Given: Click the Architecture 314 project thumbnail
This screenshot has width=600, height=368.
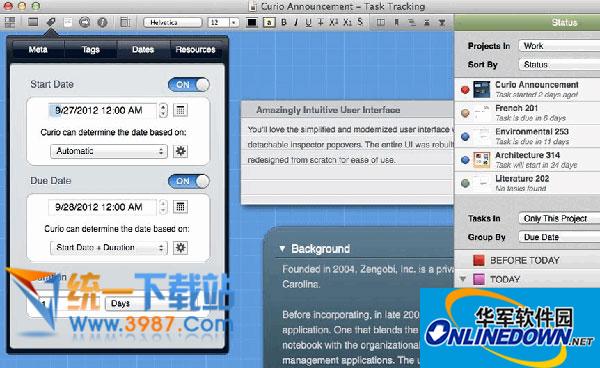Looking at the screenshot, I should [x=481, y=160].
